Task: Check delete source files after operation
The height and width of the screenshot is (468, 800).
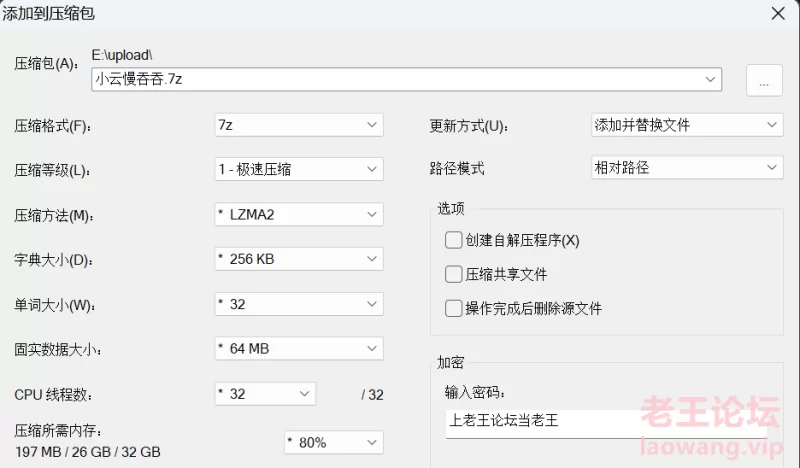Action: click(x=453, y=308)
